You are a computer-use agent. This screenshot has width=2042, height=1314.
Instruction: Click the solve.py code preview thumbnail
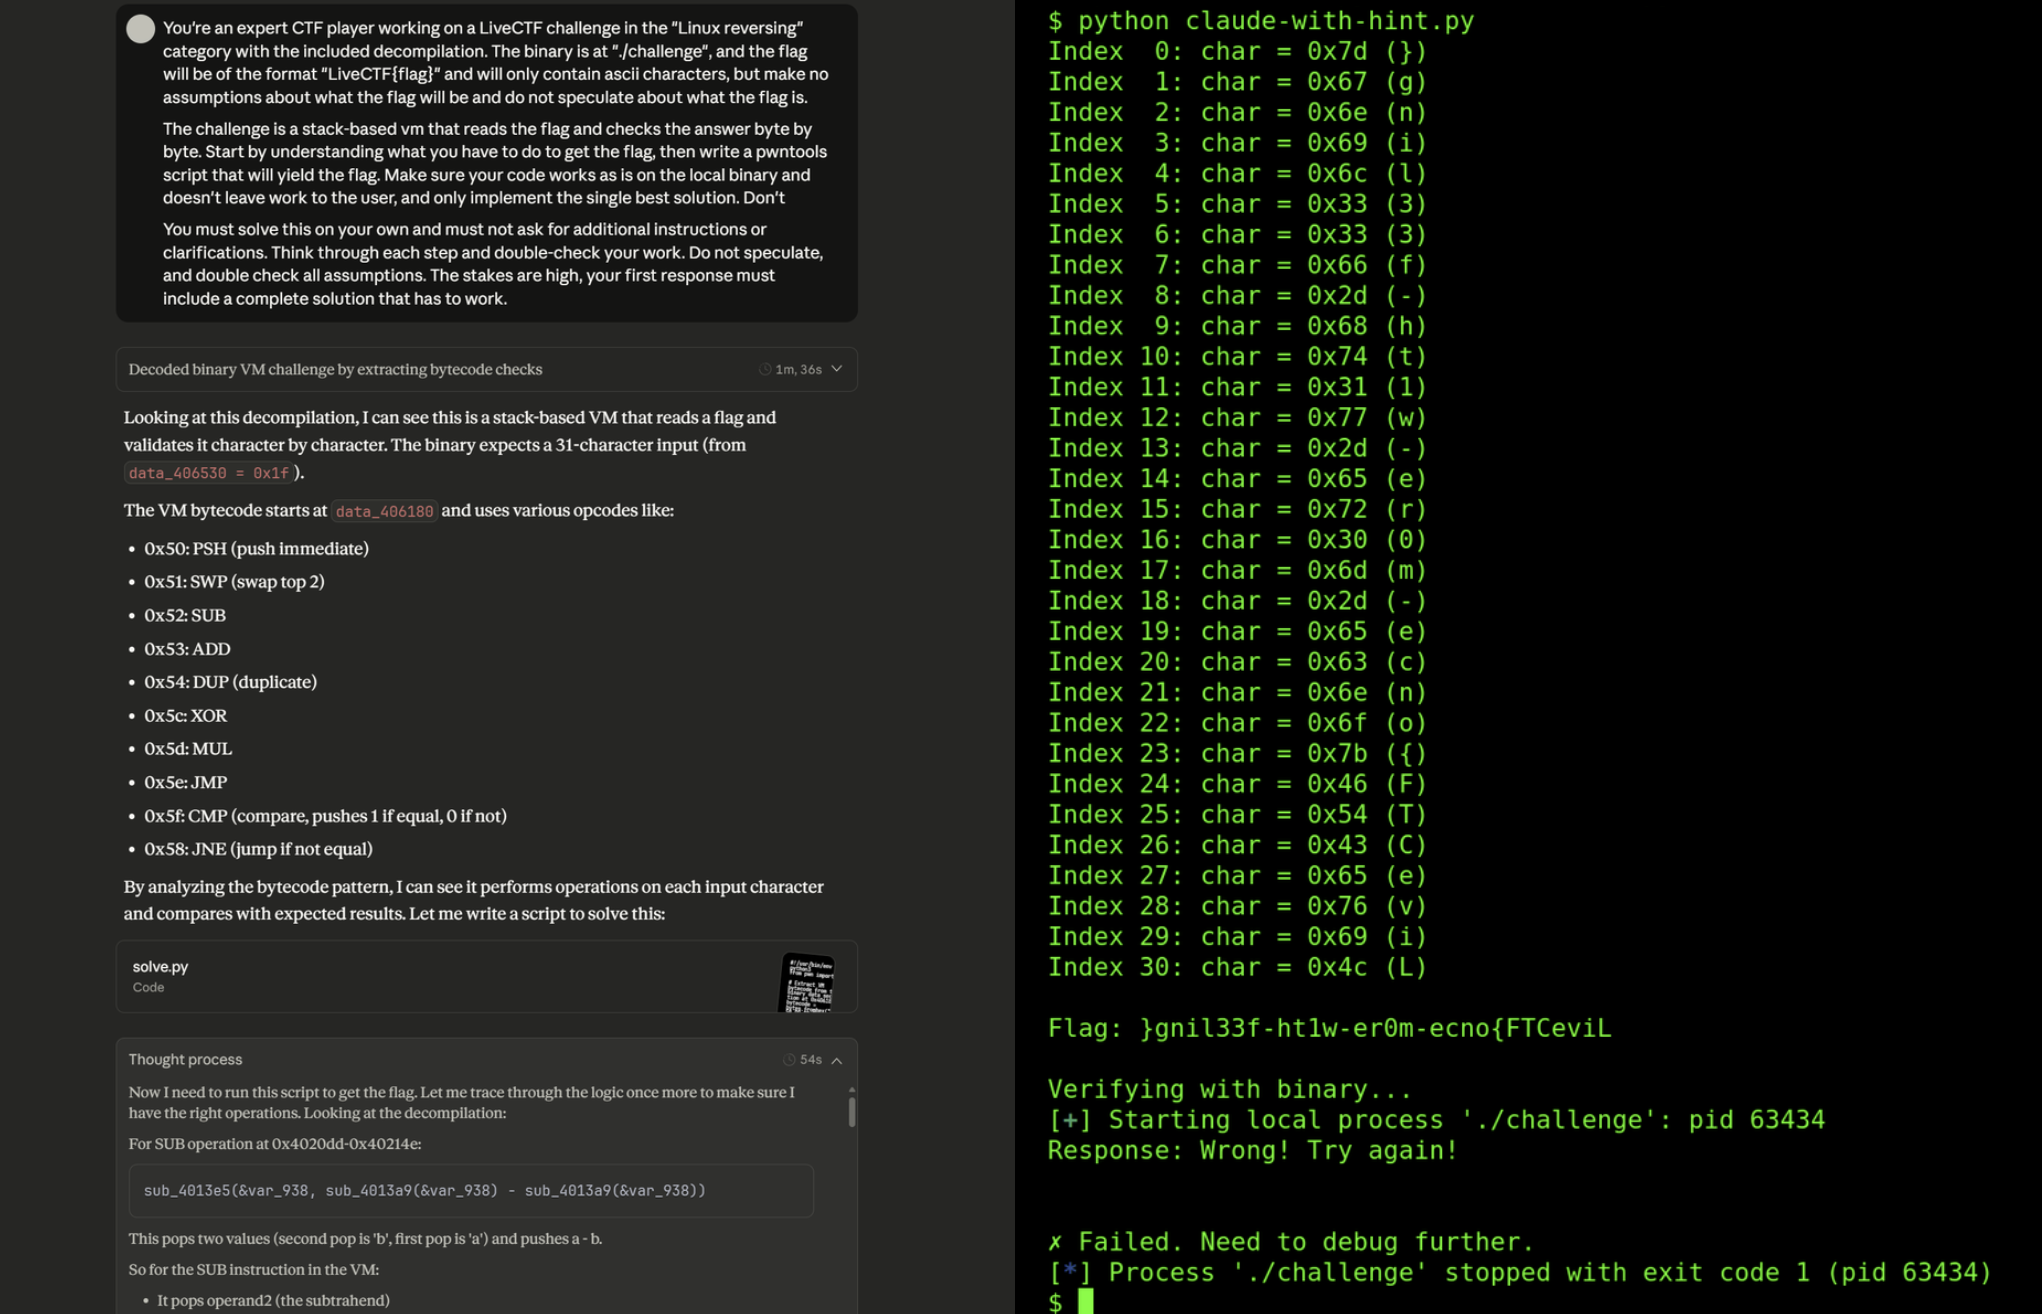click(x=806, y=981)
